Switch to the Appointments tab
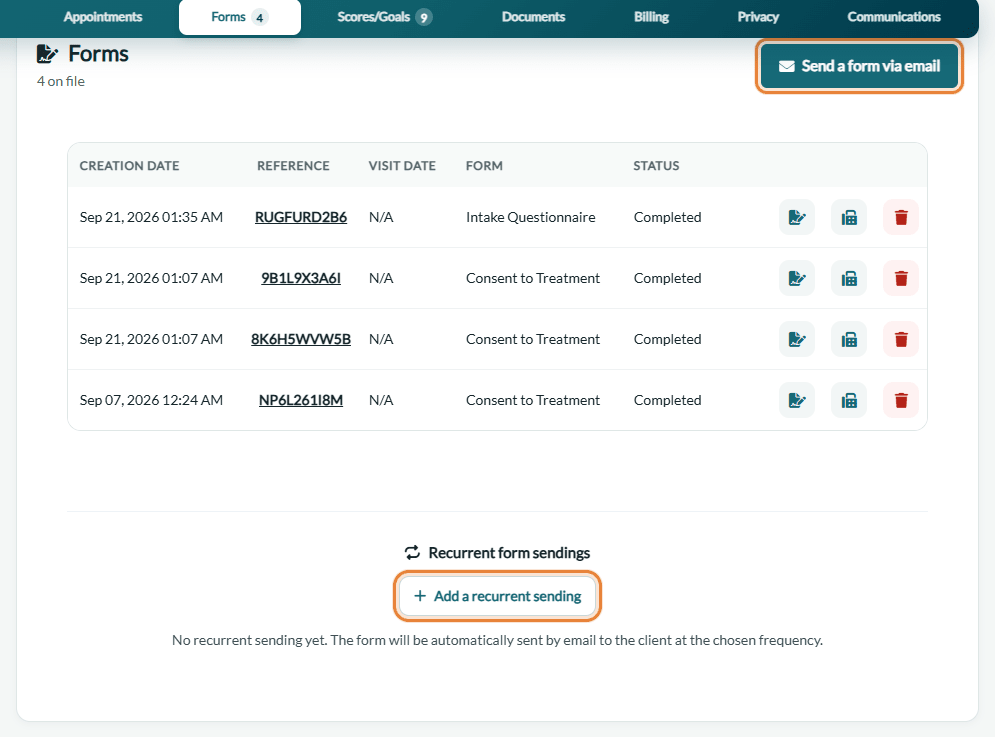 tap(103, 17)
